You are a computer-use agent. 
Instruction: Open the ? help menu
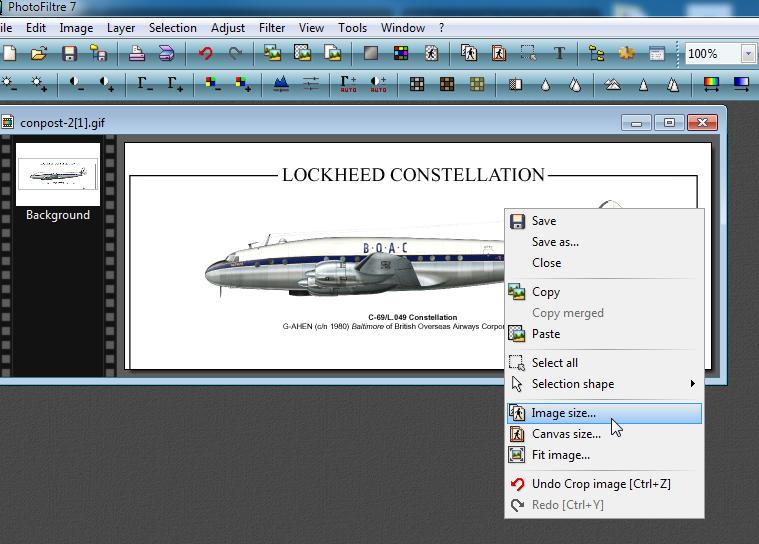(441, 28)
